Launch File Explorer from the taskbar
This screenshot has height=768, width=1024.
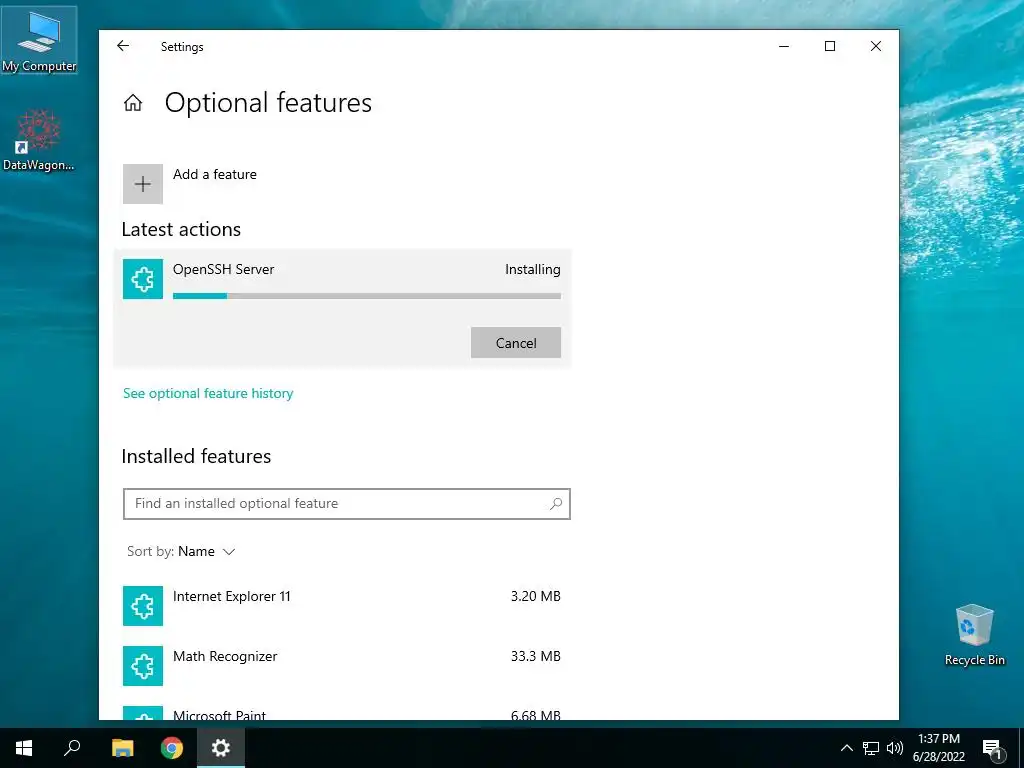coord(122,748)
